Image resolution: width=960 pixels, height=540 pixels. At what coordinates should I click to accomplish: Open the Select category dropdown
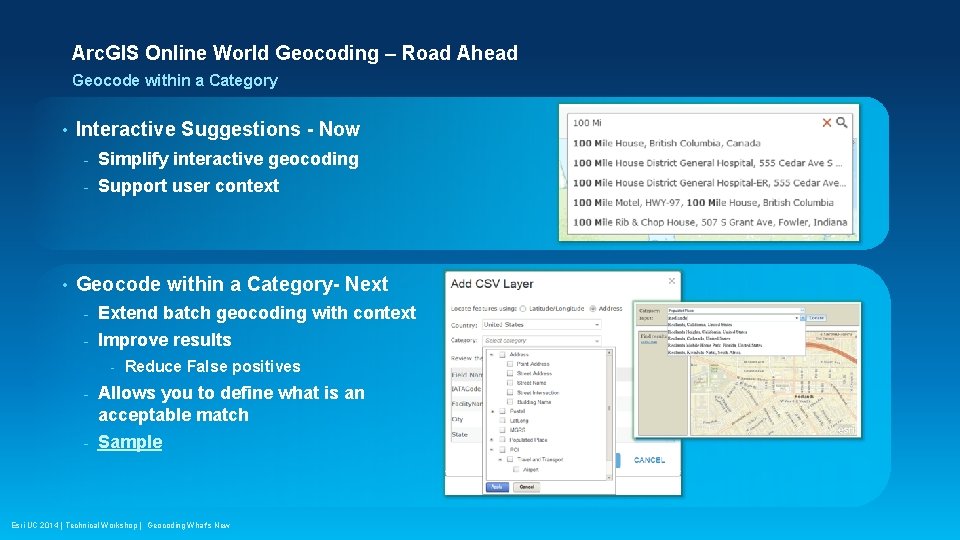(x=541, y=340)
